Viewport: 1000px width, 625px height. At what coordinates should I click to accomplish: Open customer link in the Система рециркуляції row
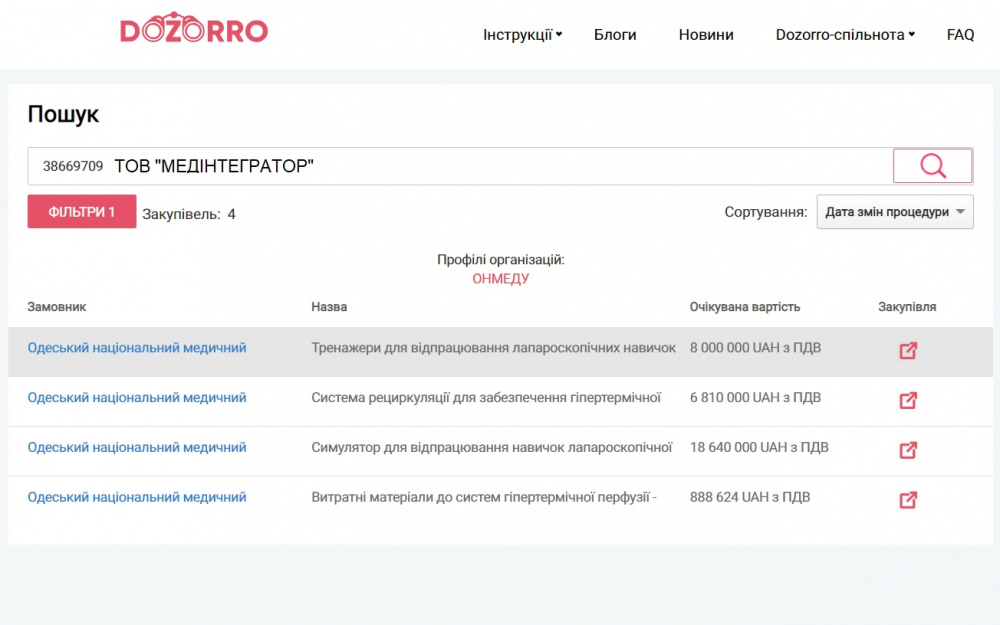pos(137,398)
